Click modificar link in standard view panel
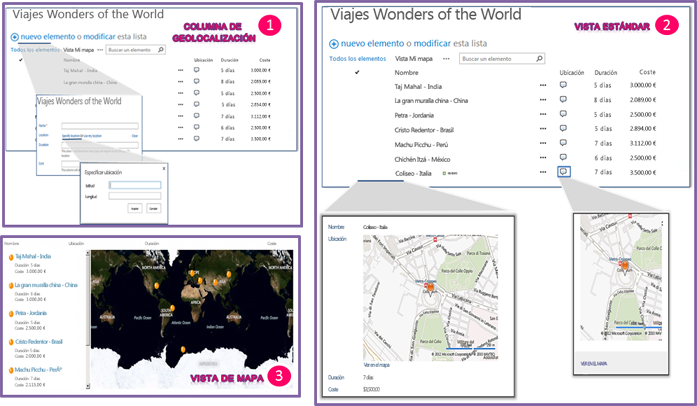 (x=432, y=44)
